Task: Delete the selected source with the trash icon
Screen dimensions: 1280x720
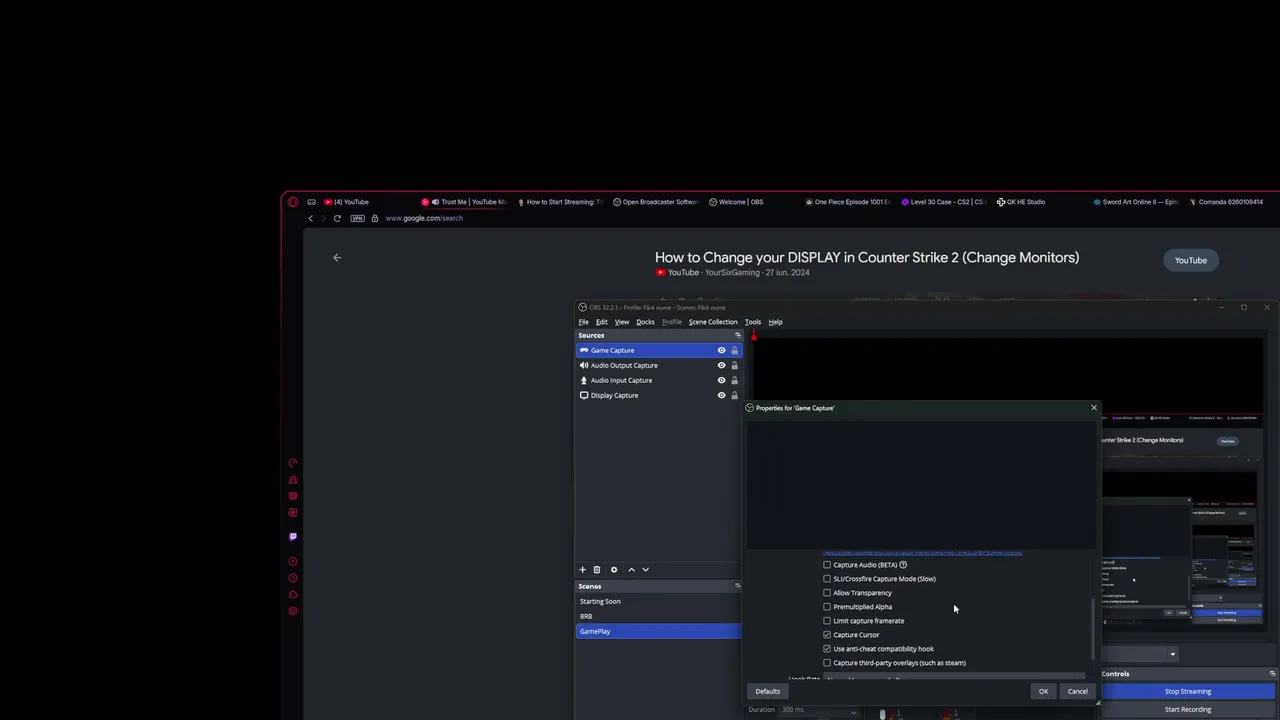Action: coord(597,570)
